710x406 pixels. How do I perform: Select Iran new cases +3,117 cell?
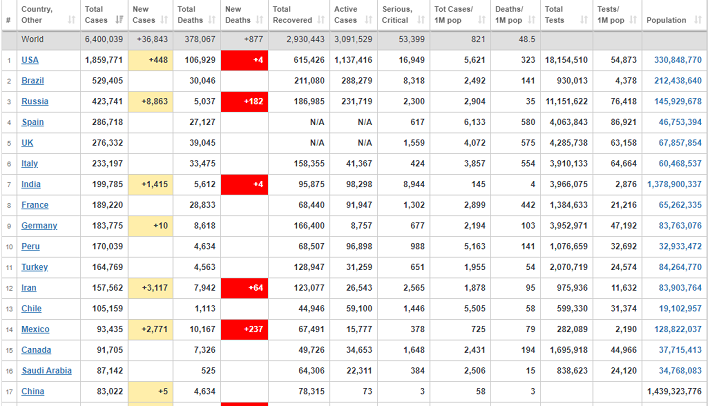pos(150,288)
